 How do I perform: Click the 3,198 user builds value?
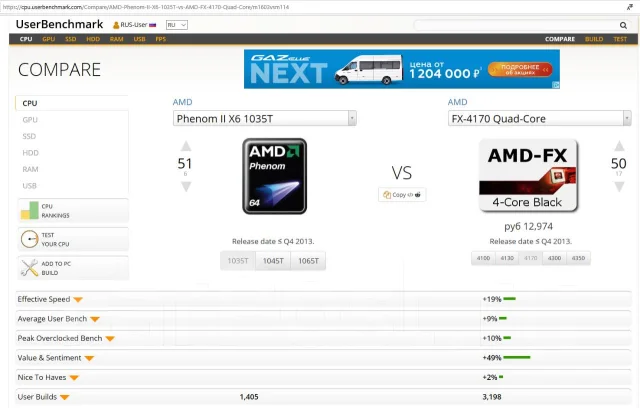(492, 397)
